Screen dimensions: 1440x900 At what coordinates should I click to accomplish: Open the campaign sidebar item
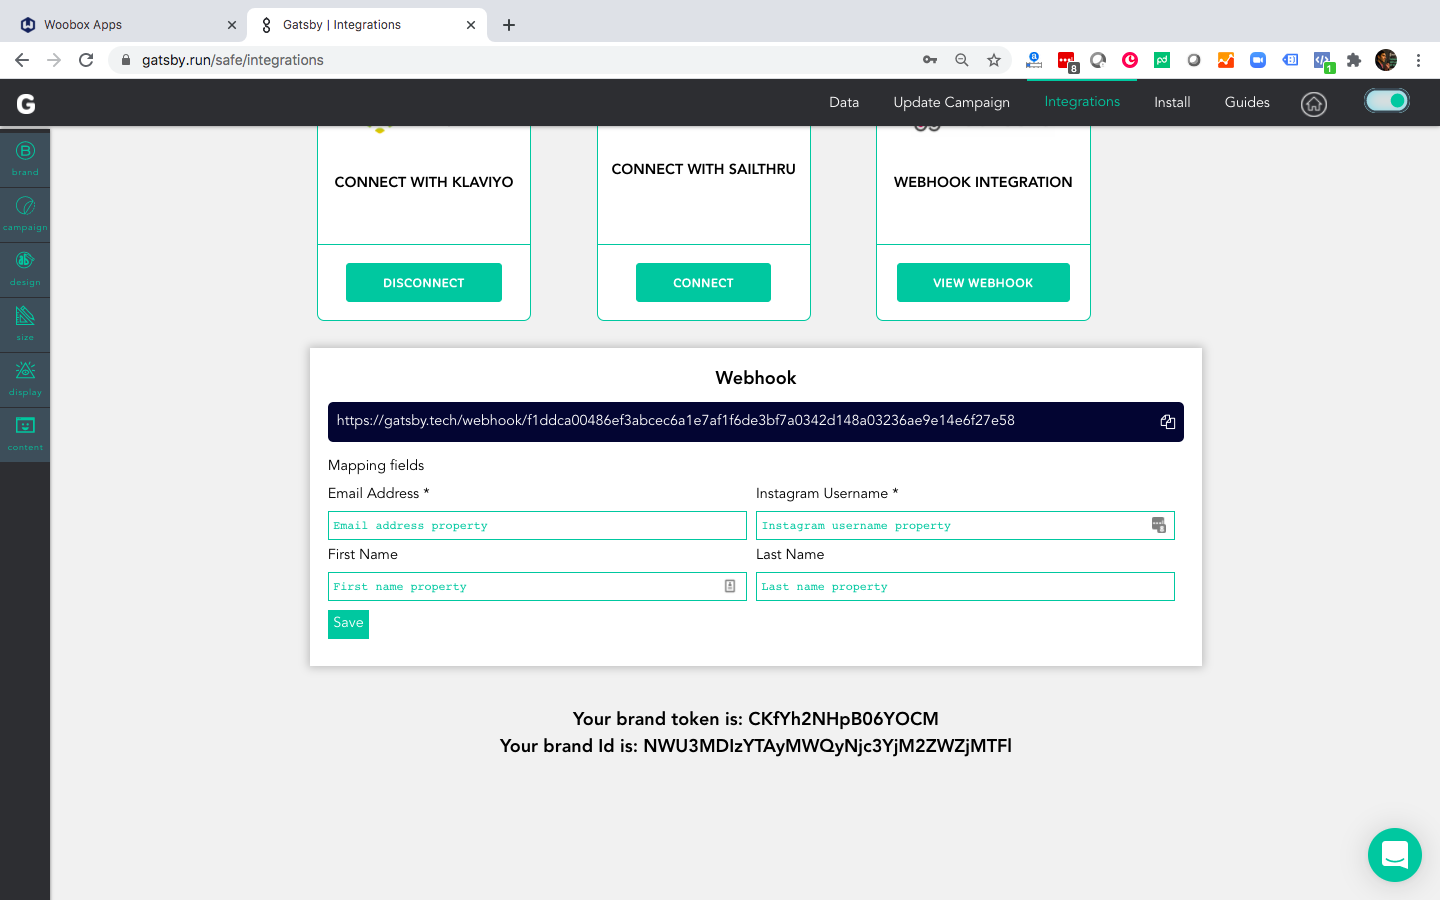pos(25,213)
